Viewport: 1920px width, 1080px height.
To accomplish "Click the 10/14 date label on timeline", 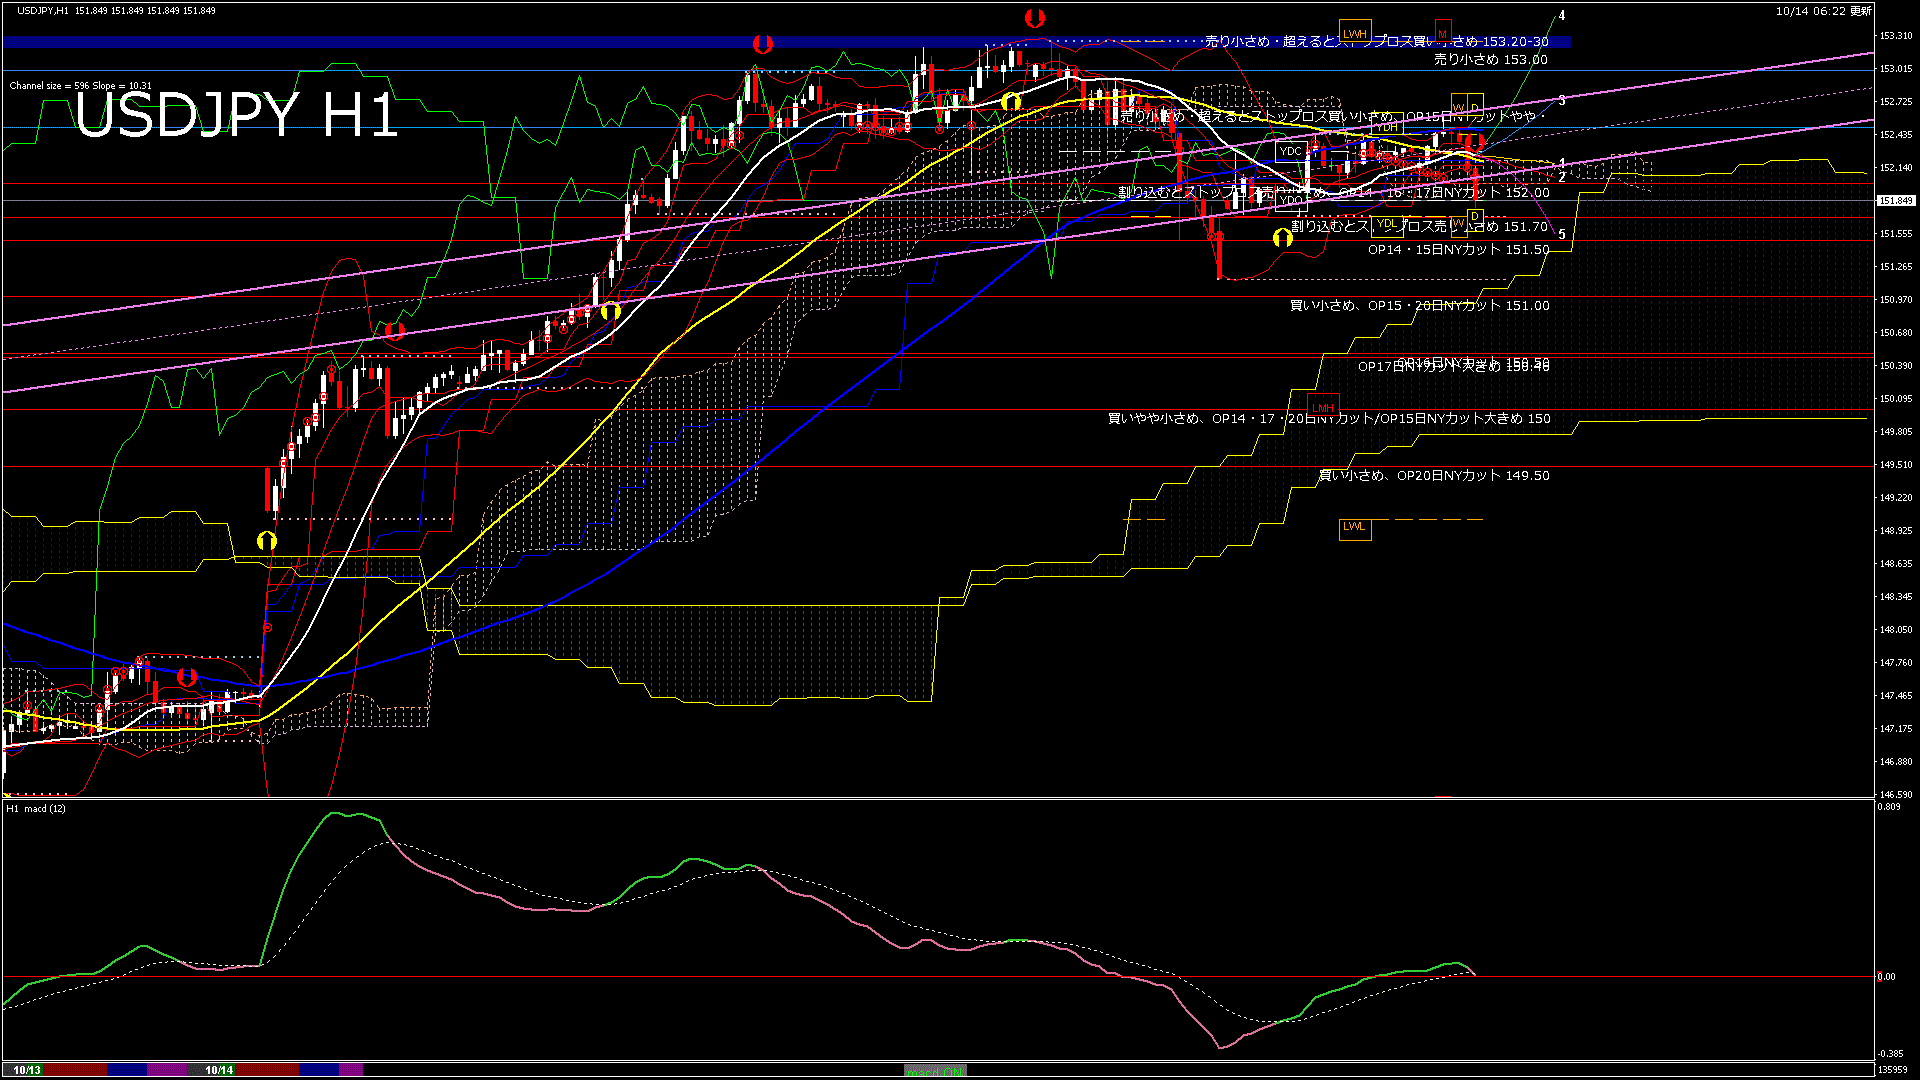I will pos(219,1070).
